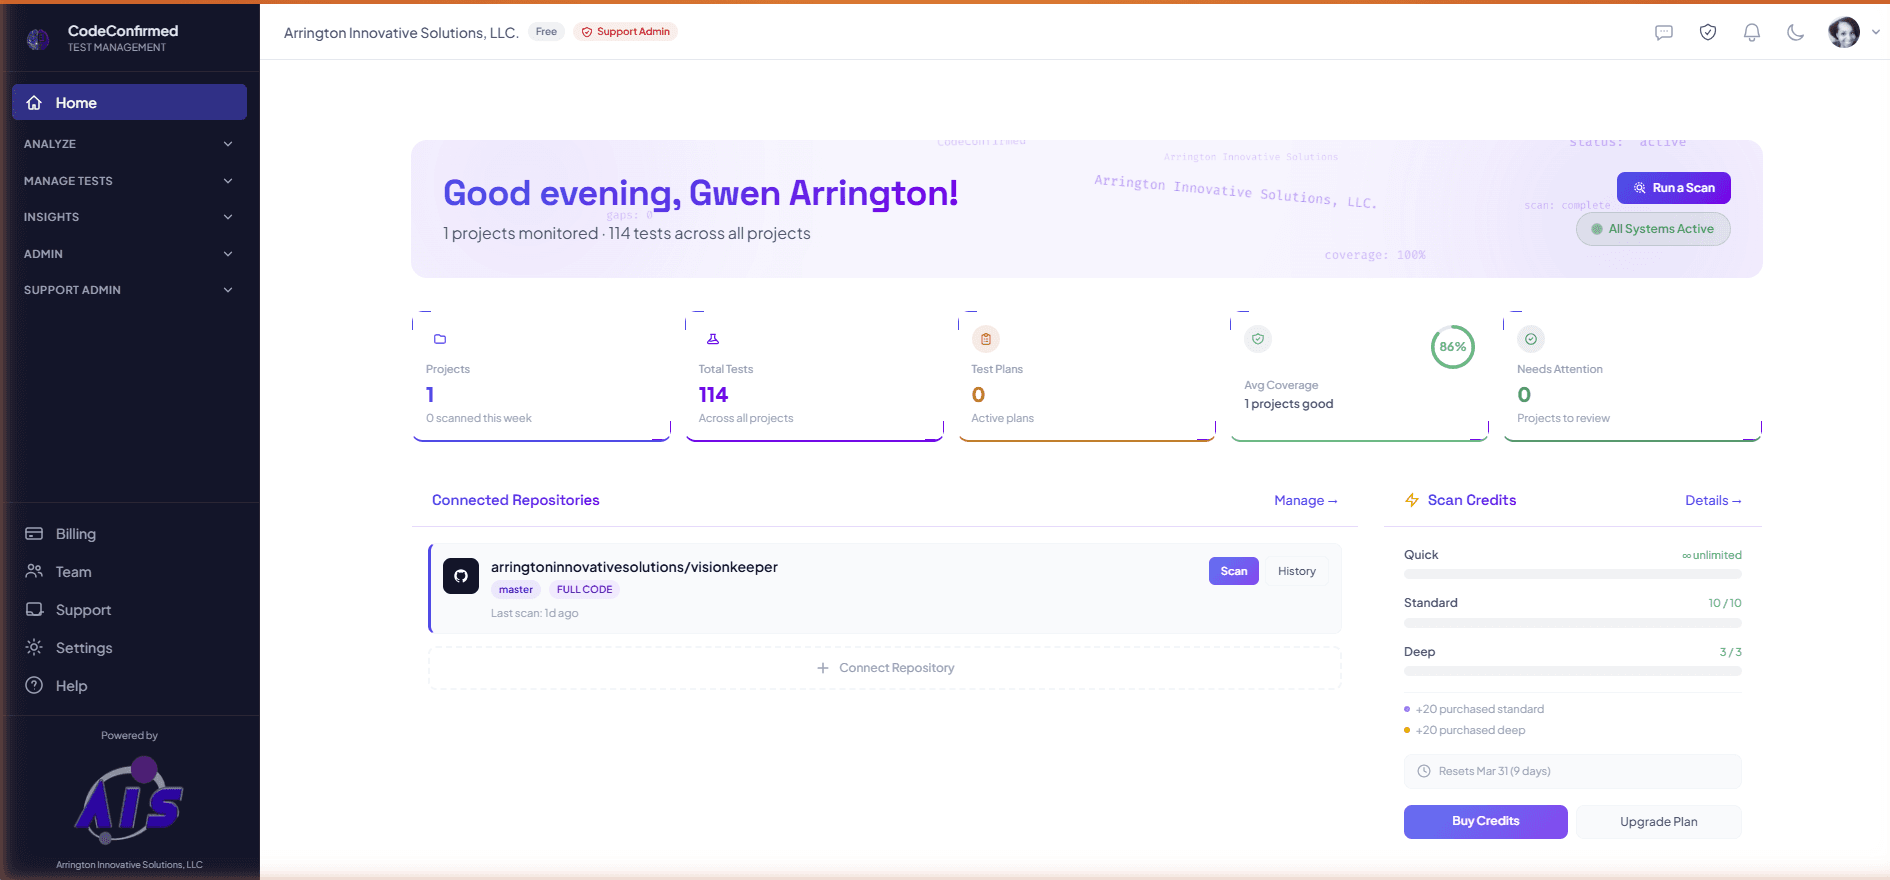Click the Settings gear icon
Screen dimensions: 1890x880
[x=34, y=648]
